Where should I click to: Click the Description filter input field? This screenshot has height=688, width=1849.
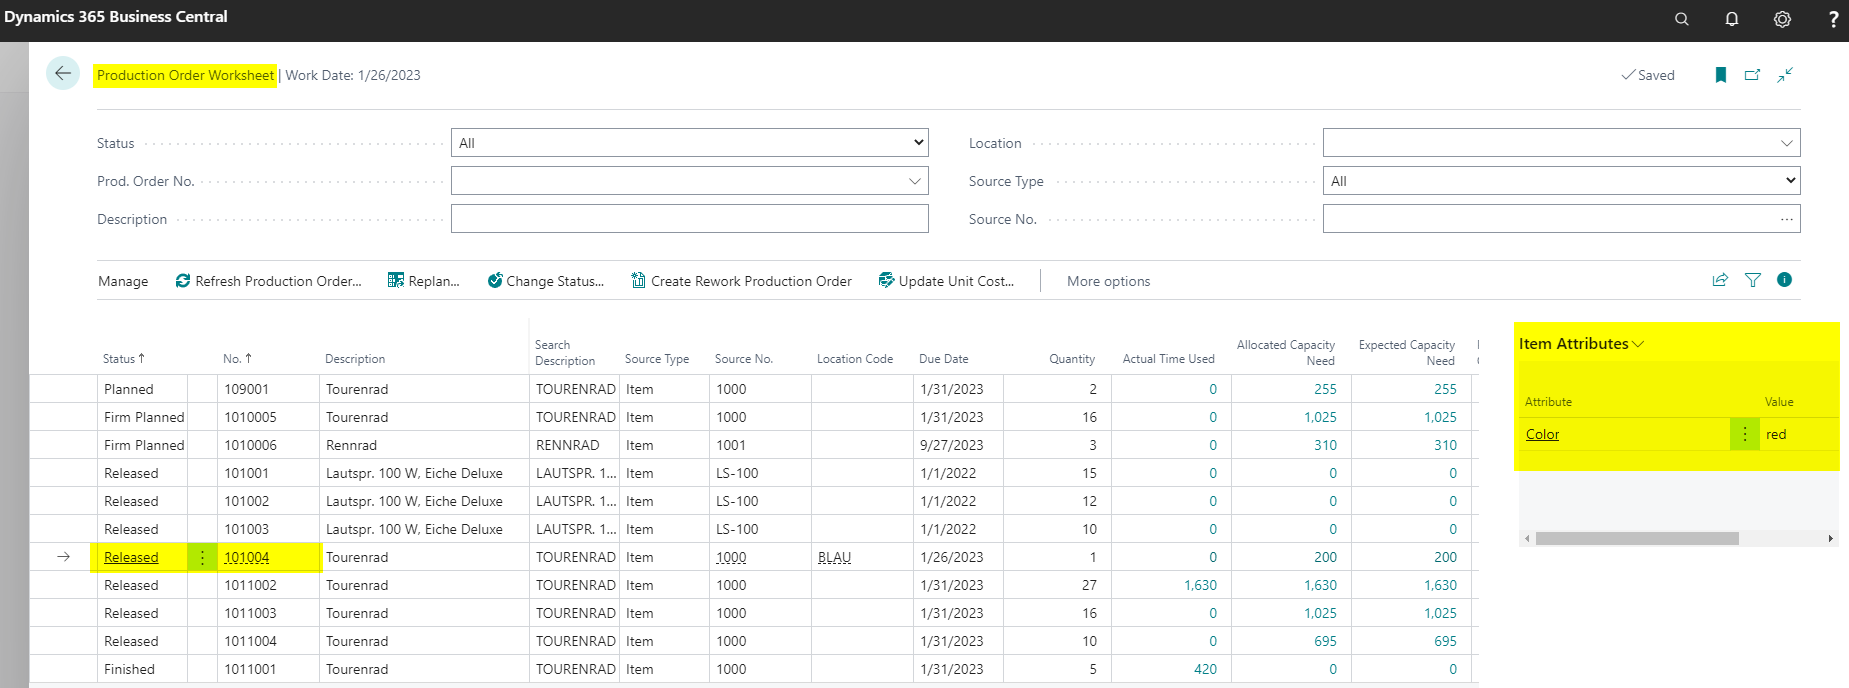[690, 219]
